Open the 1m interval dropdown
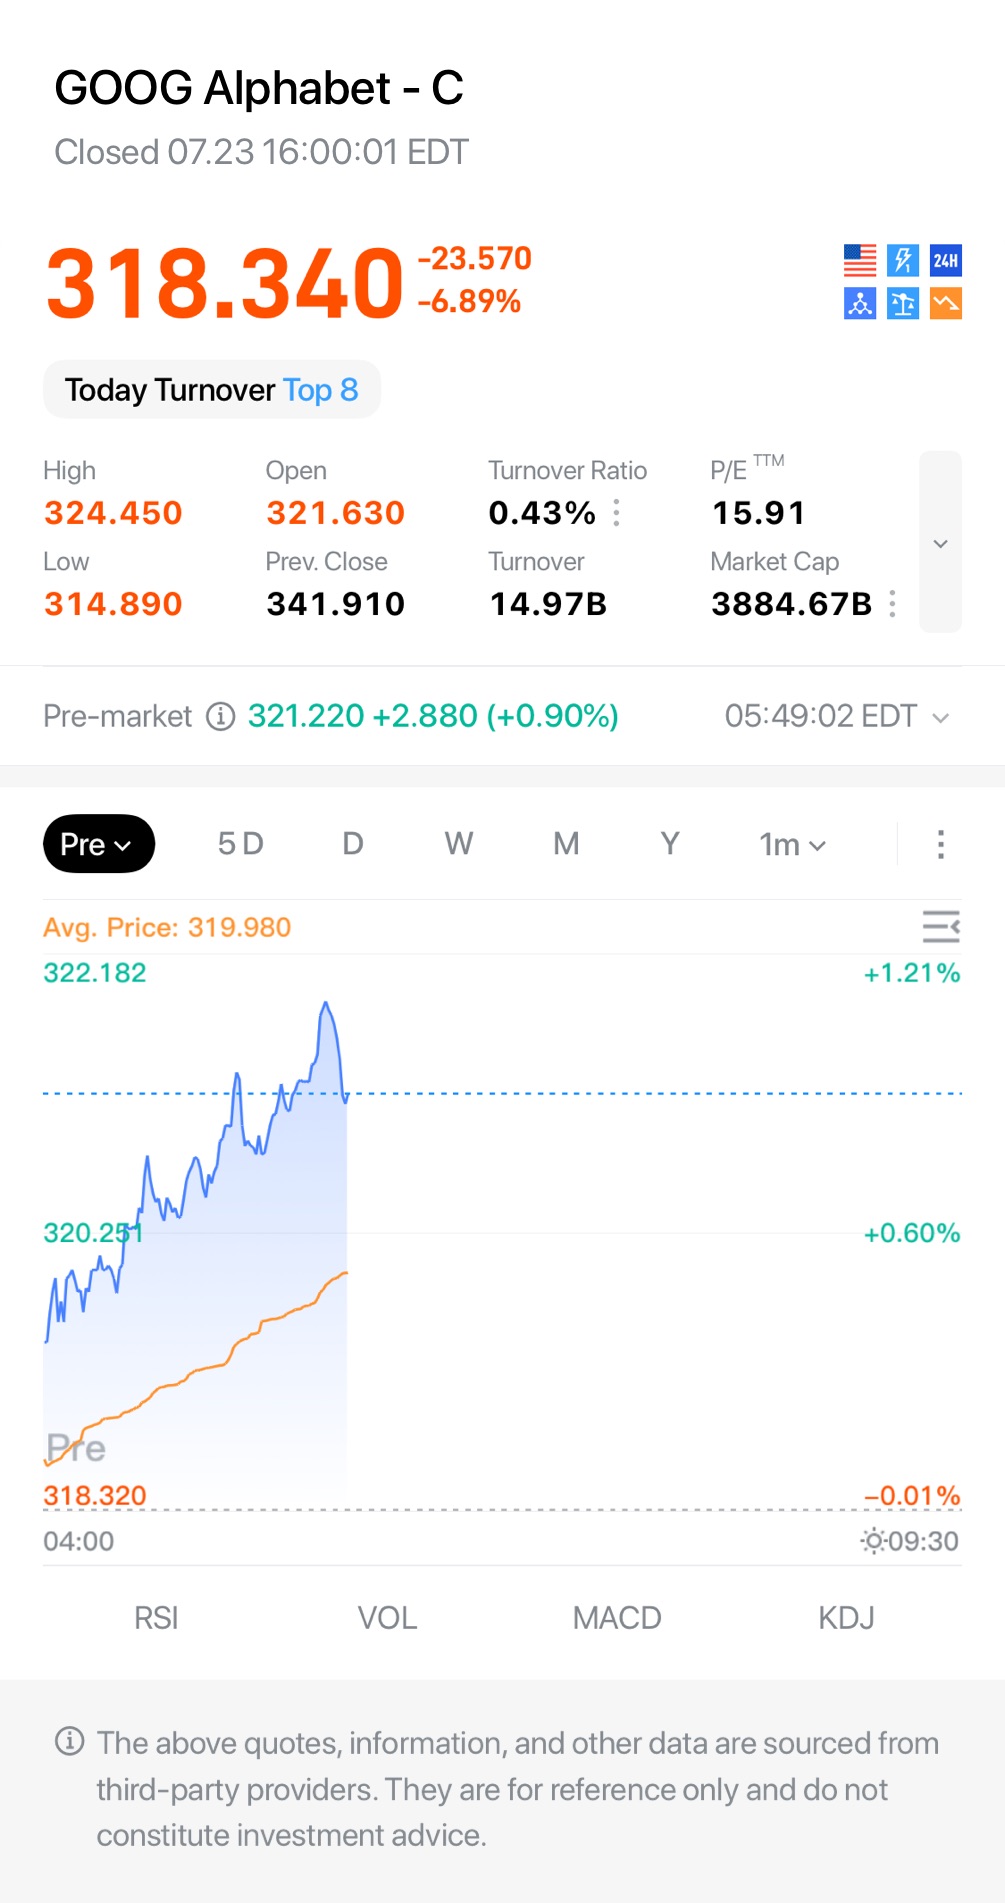Viewport: 1005px width, 1903px height. click(x=793, y=845)
